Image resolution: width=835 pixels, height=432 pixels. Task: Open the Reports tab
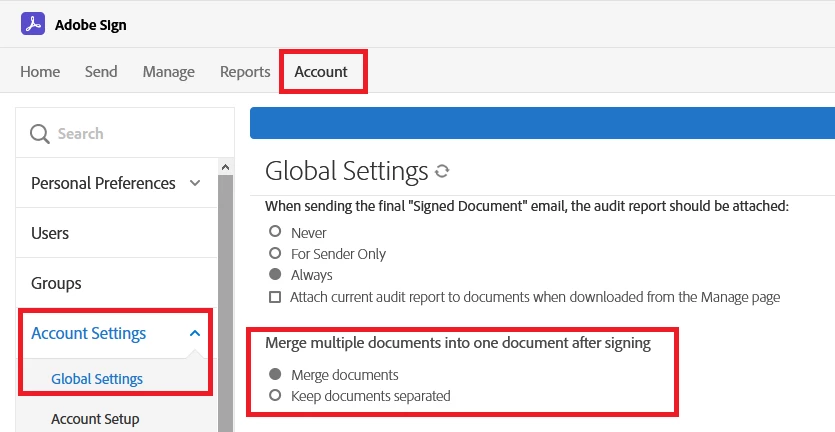tap(245, 71)
